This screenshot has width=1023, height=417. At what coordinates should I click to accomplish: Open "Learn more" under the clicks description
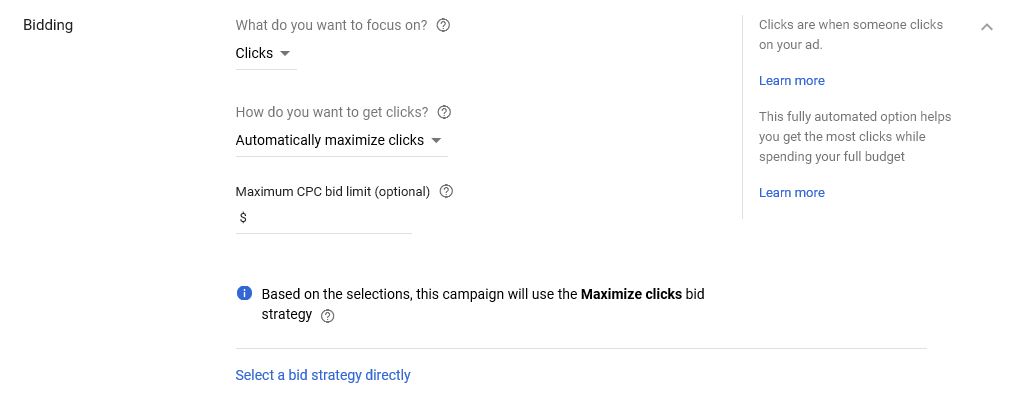click(x=791, y=81)
